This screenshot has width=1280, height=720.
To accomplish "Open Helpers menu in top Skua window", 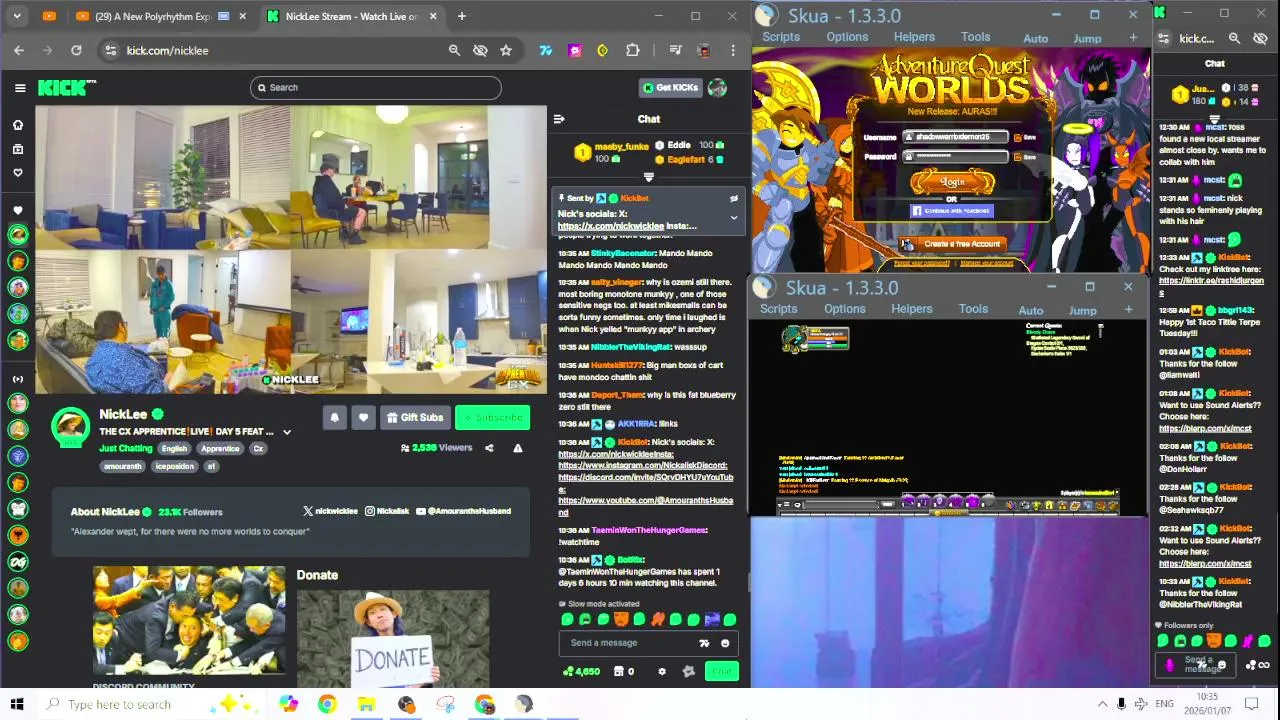I will (914, 37).
